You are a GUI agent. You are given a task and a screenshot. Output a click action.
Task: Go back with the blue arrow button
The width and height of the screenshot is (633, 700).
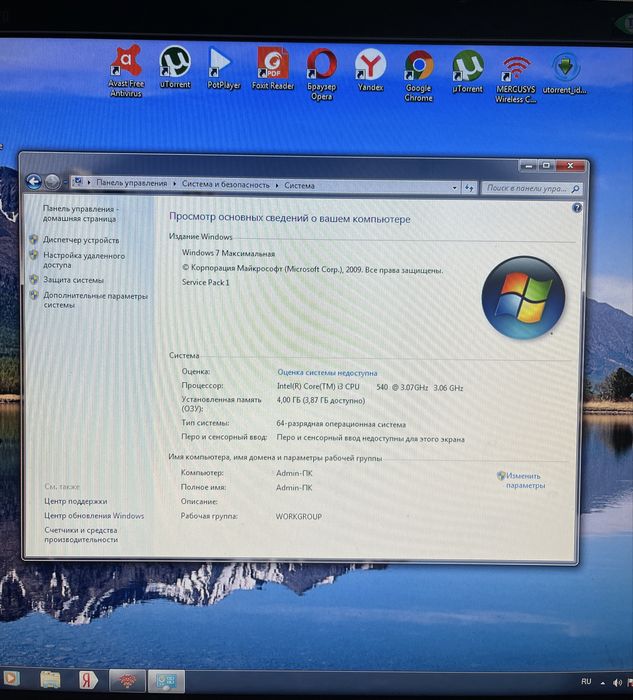[x=33, y=182]
